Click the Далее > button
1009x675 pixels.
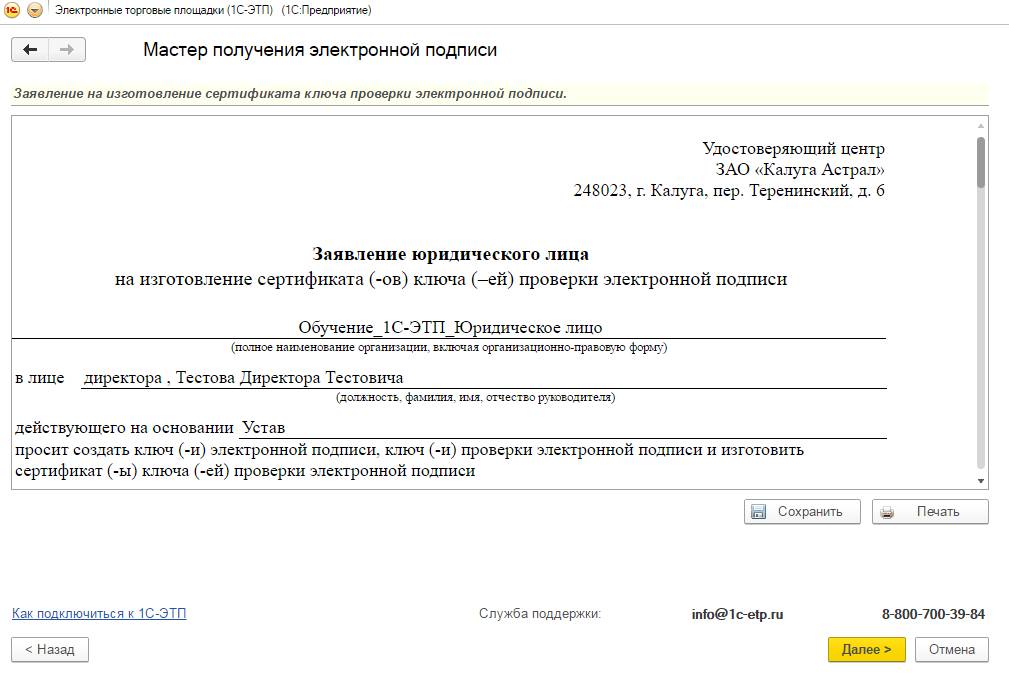point(866,649)
